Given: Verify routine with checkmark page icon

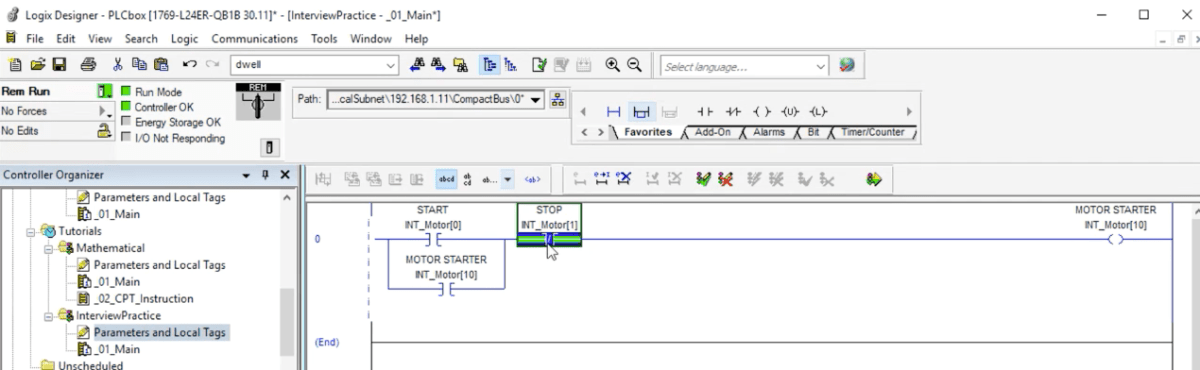Looking at the screenshot, I should (x=540, y=65).
